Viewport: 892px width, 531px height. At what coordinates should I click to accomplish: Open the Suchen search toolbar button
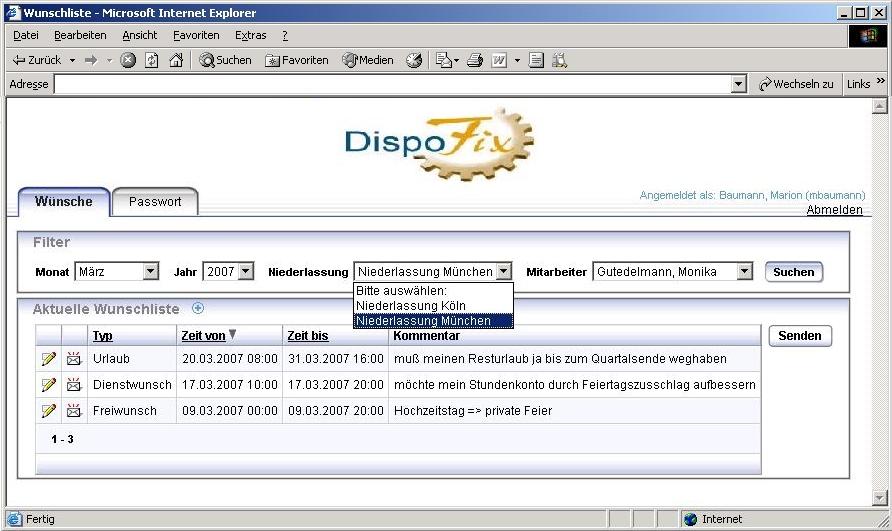225,60
